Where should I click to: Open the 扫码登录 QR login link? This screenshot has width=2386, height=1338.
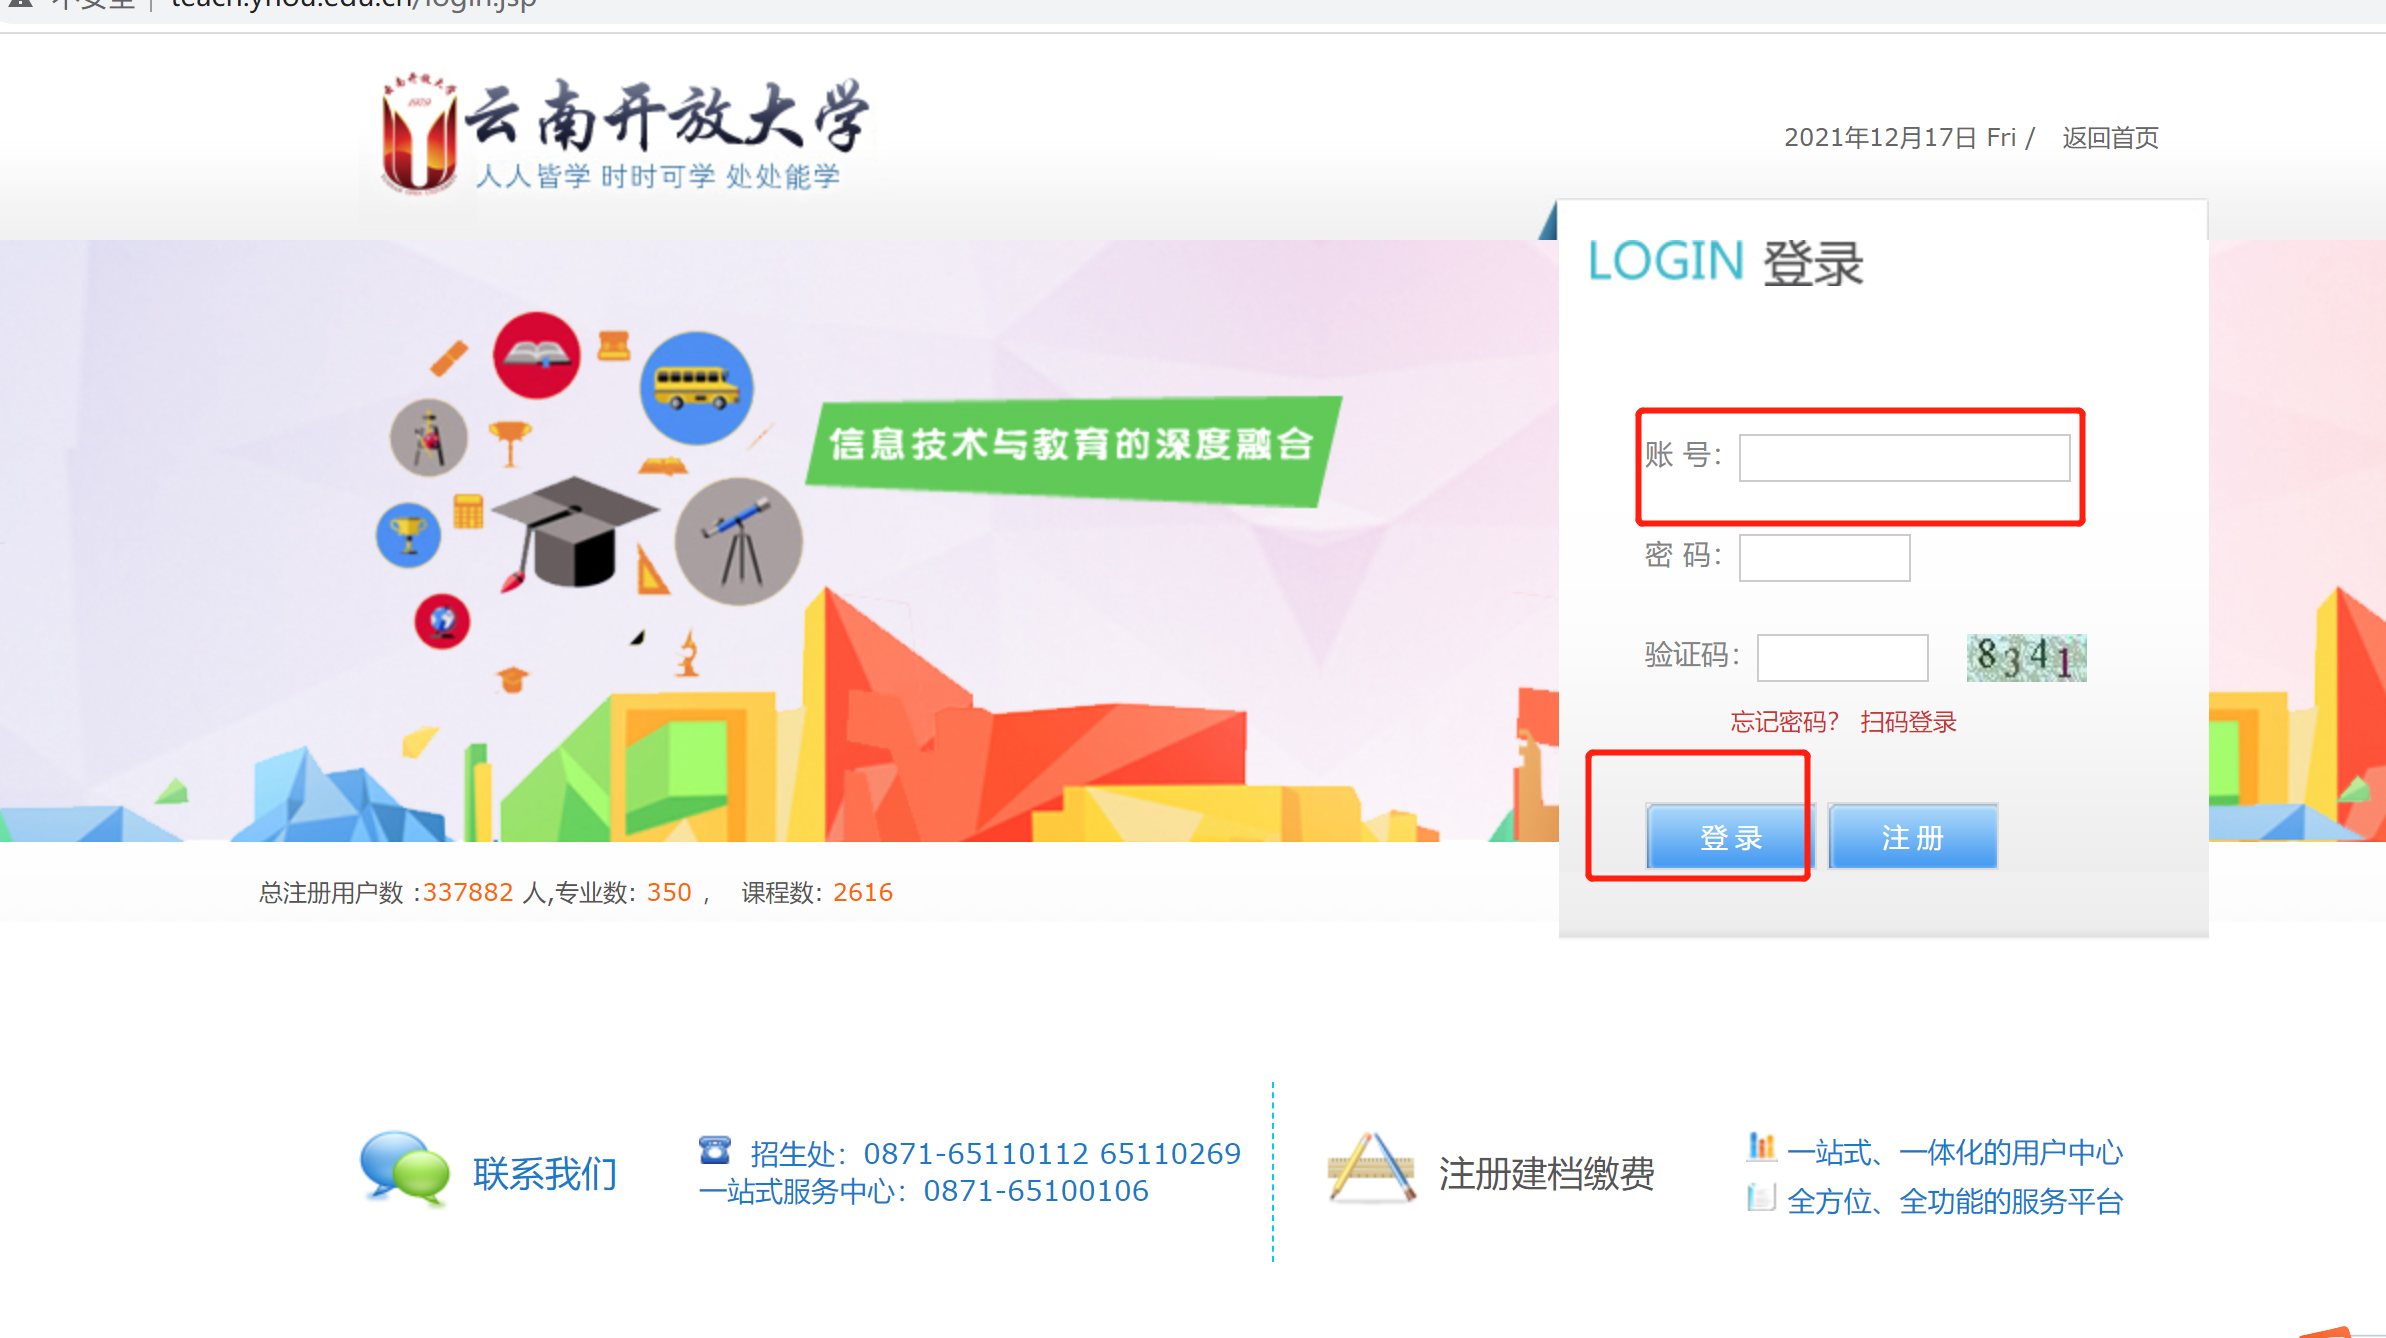(1908, 722)
